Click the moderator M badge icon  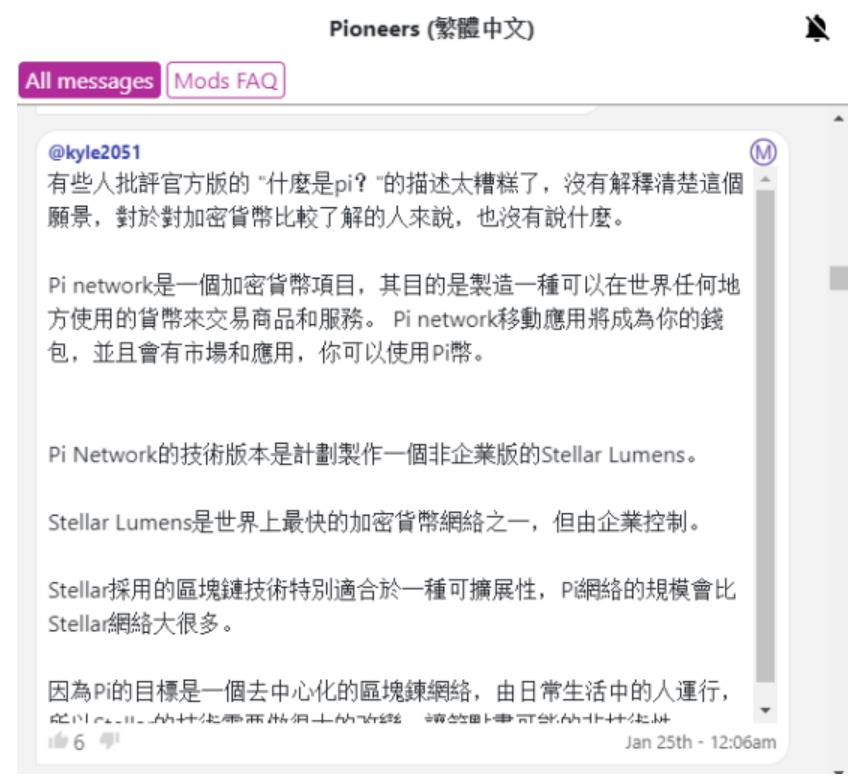point(763,152)
